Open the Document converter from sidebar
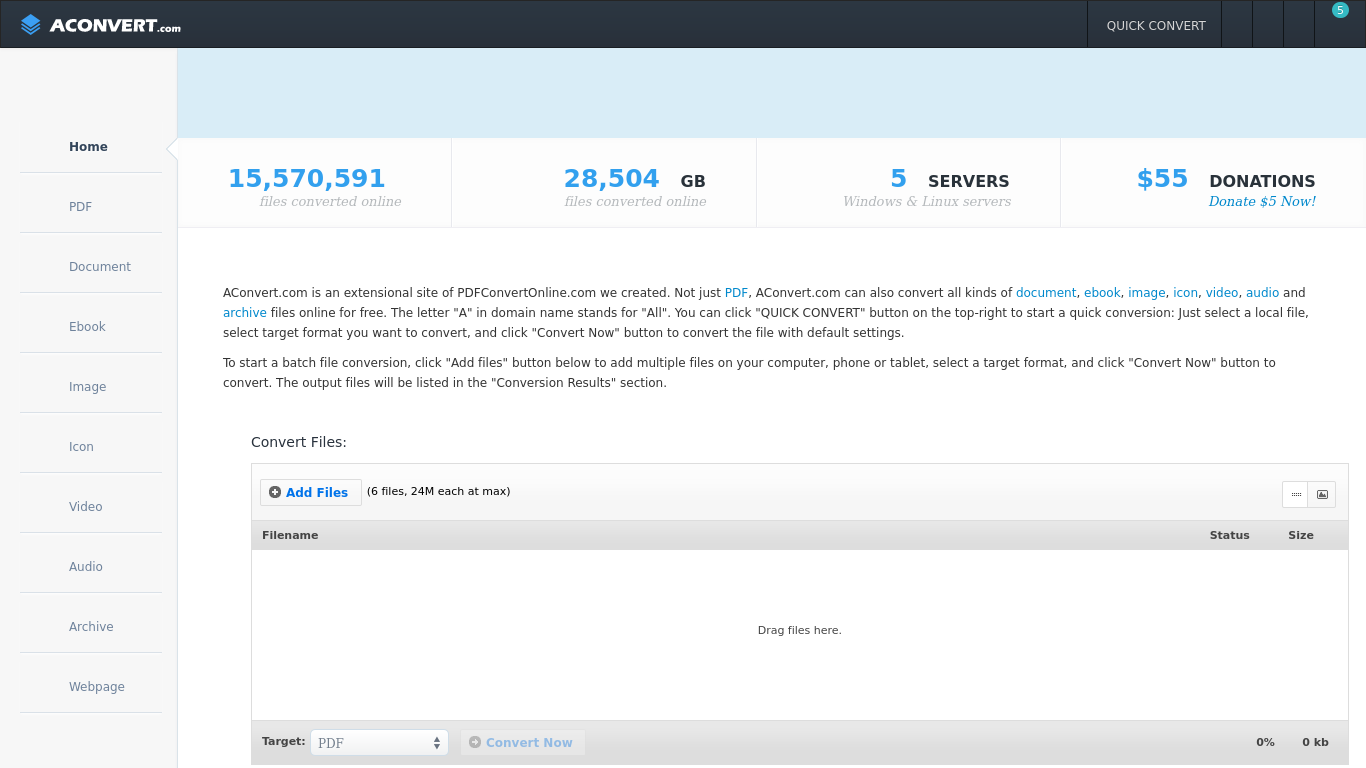Viewport: 1366px width, 768px height. (x=99, y=267)
